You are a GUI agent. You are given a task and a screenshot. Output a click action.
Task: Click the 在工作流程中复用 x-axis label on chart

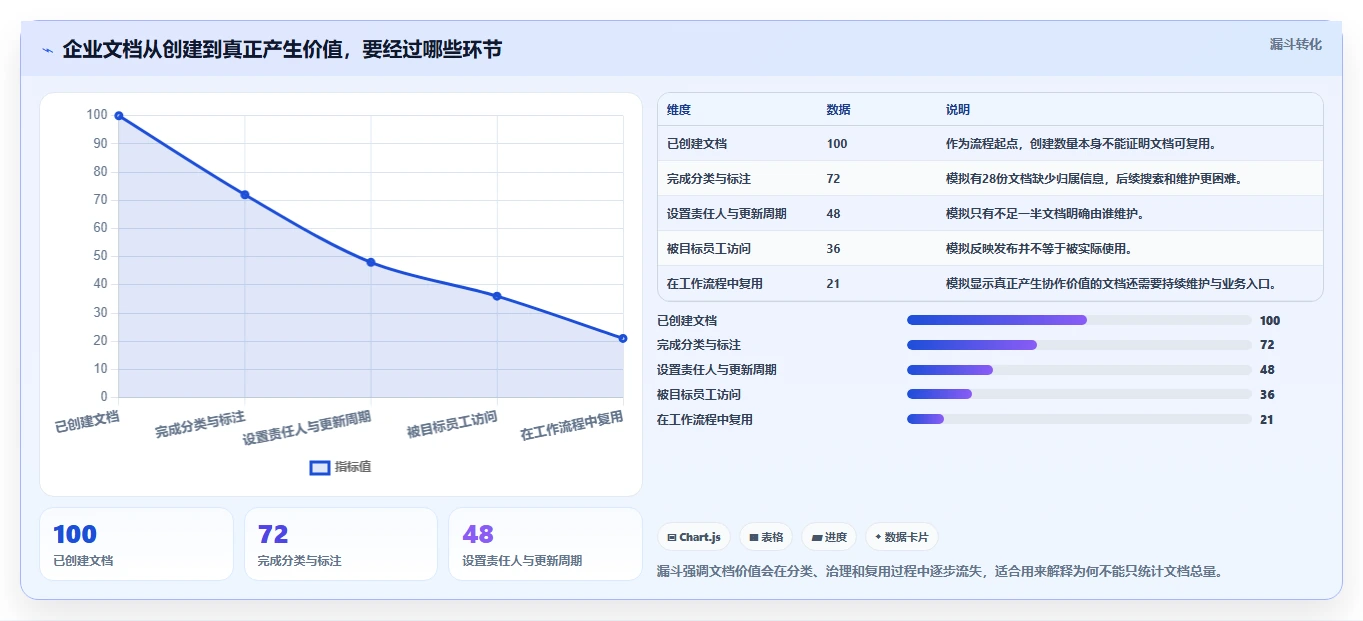click(572, 425)
